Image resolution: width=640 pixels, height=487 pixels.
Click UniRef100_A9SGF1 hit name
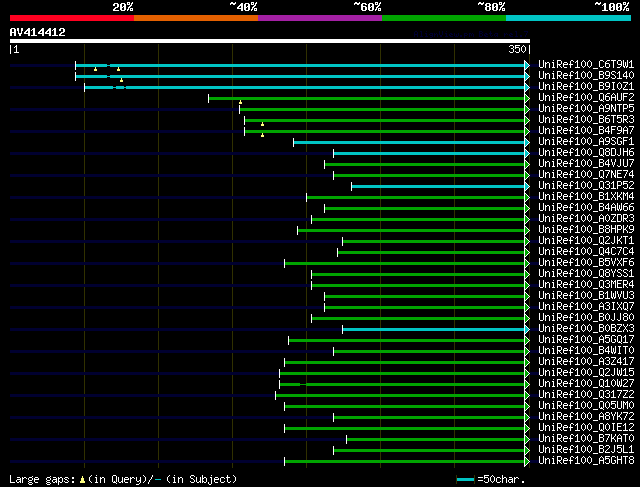click(586, 142)
